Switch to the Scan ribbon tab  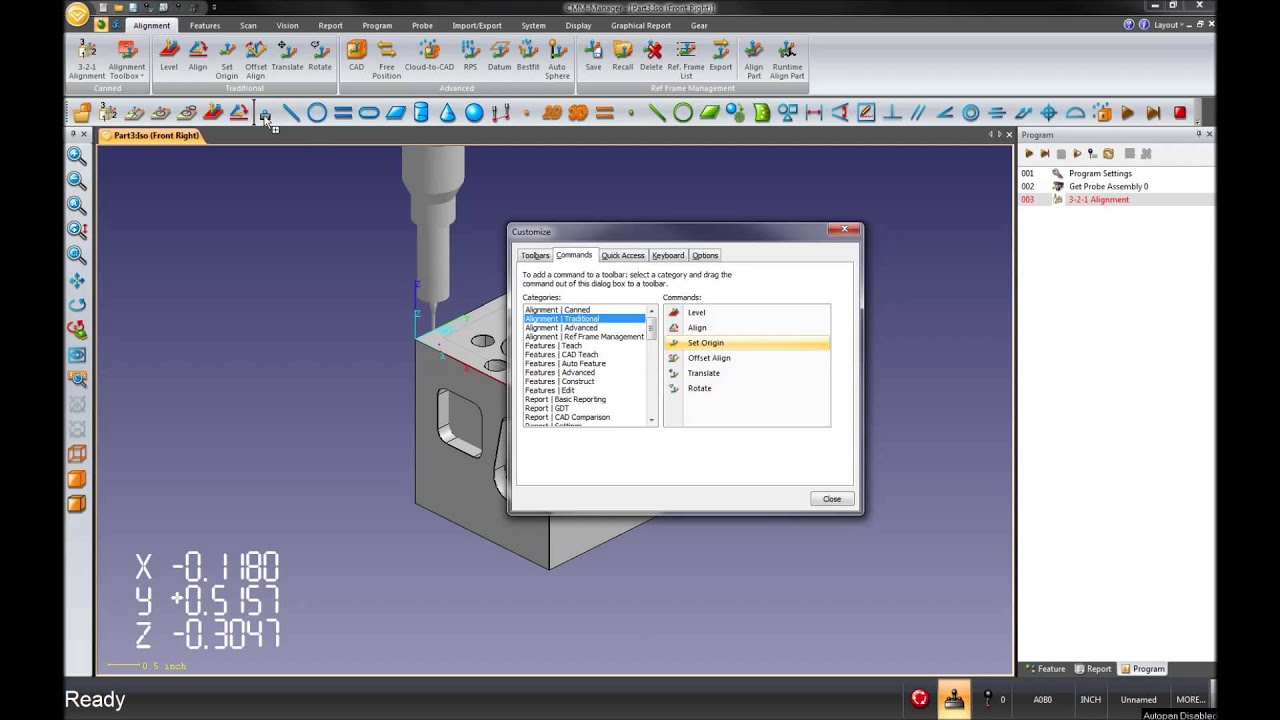pyautogui.click(x=248, y=25)
